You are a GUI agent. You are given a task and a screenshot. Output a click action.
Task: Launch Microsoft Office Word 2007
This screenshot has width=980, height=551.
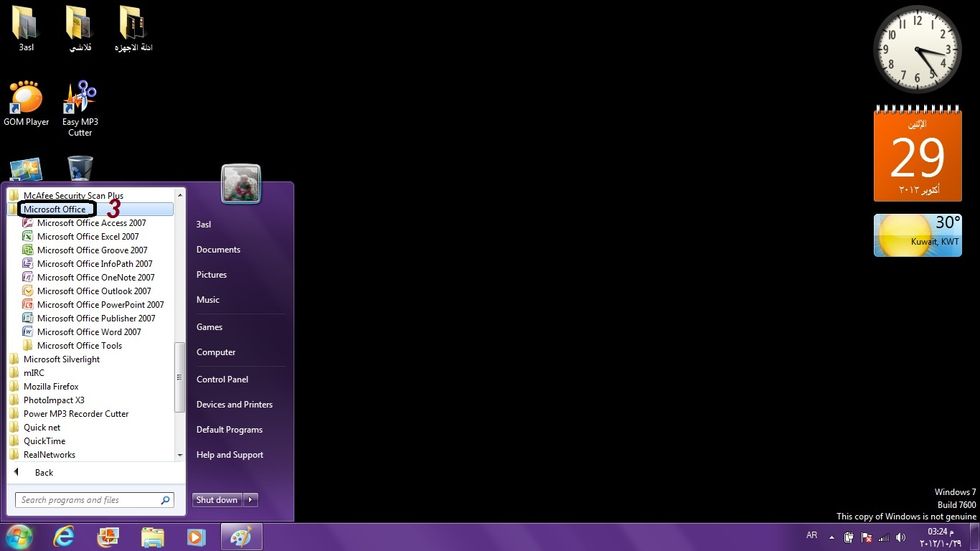(x=88, y=332)
